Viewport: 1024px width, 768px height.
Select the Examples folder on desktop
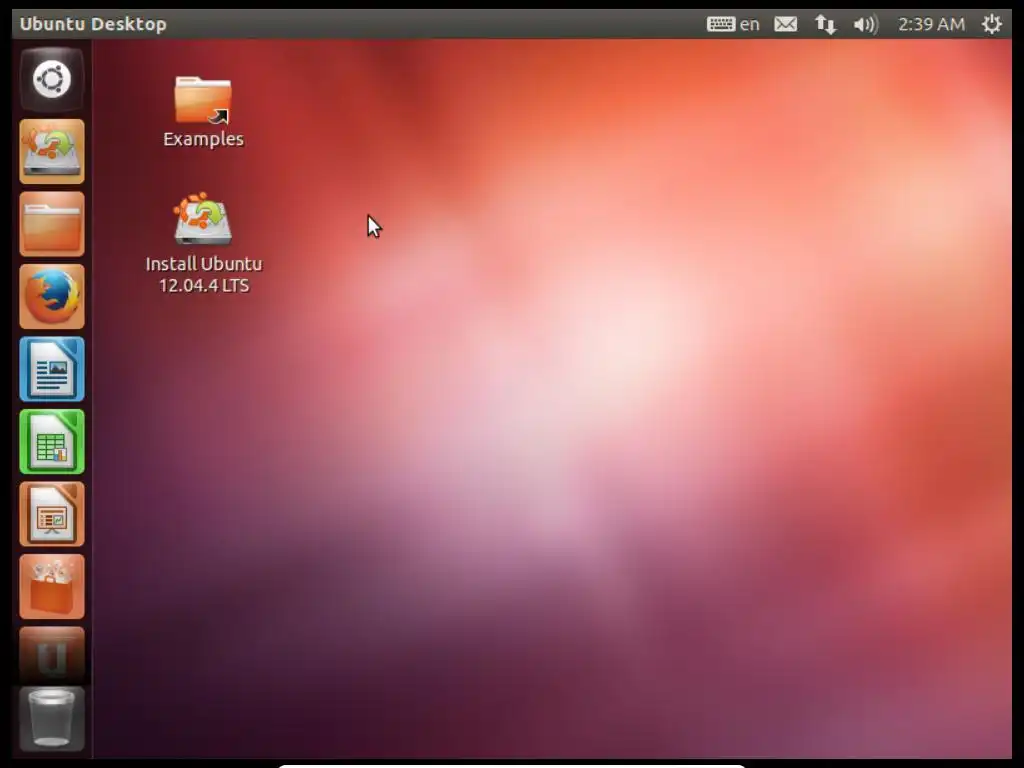pos(203,100)
